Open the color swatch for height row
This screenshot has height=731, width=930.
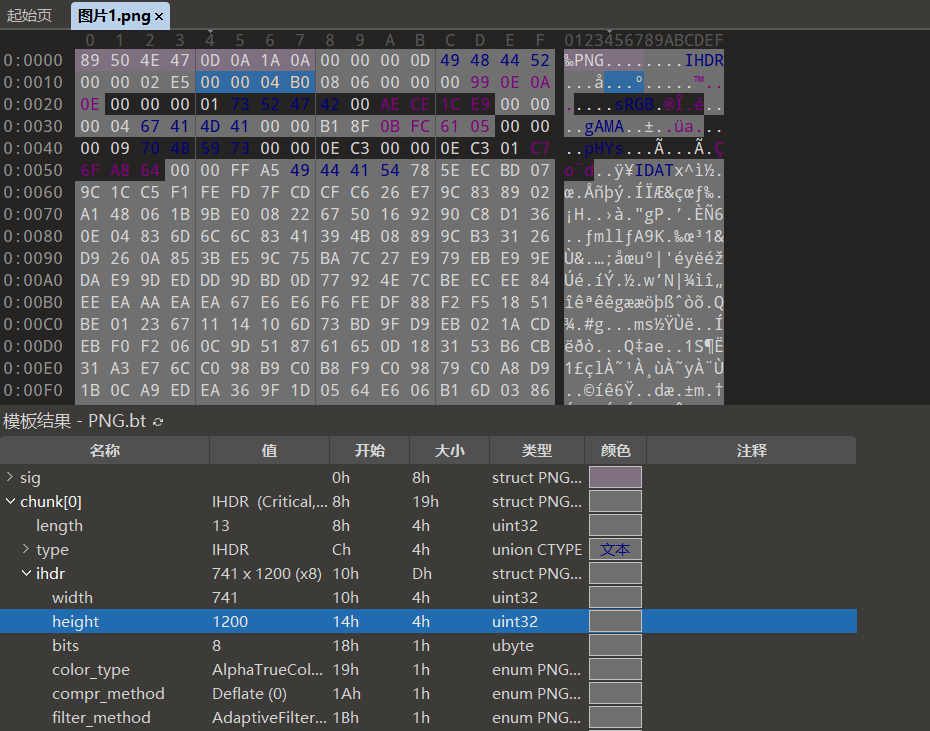615,621
